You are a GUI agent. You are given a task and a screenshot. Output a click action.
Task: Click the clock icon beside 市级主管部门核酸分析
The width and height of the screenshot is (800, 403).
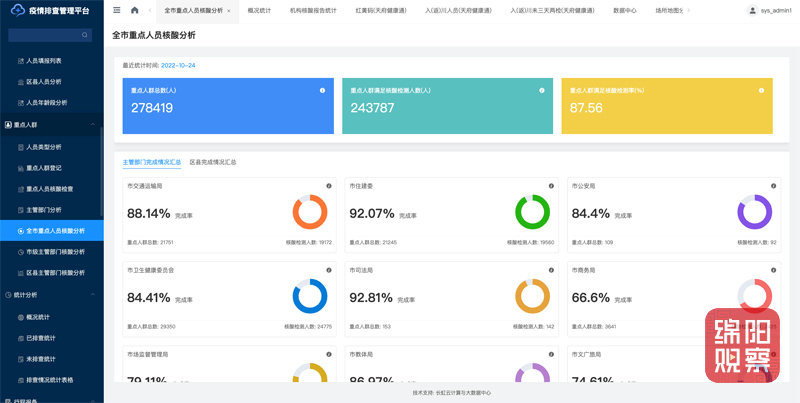[x=21, y=252]
